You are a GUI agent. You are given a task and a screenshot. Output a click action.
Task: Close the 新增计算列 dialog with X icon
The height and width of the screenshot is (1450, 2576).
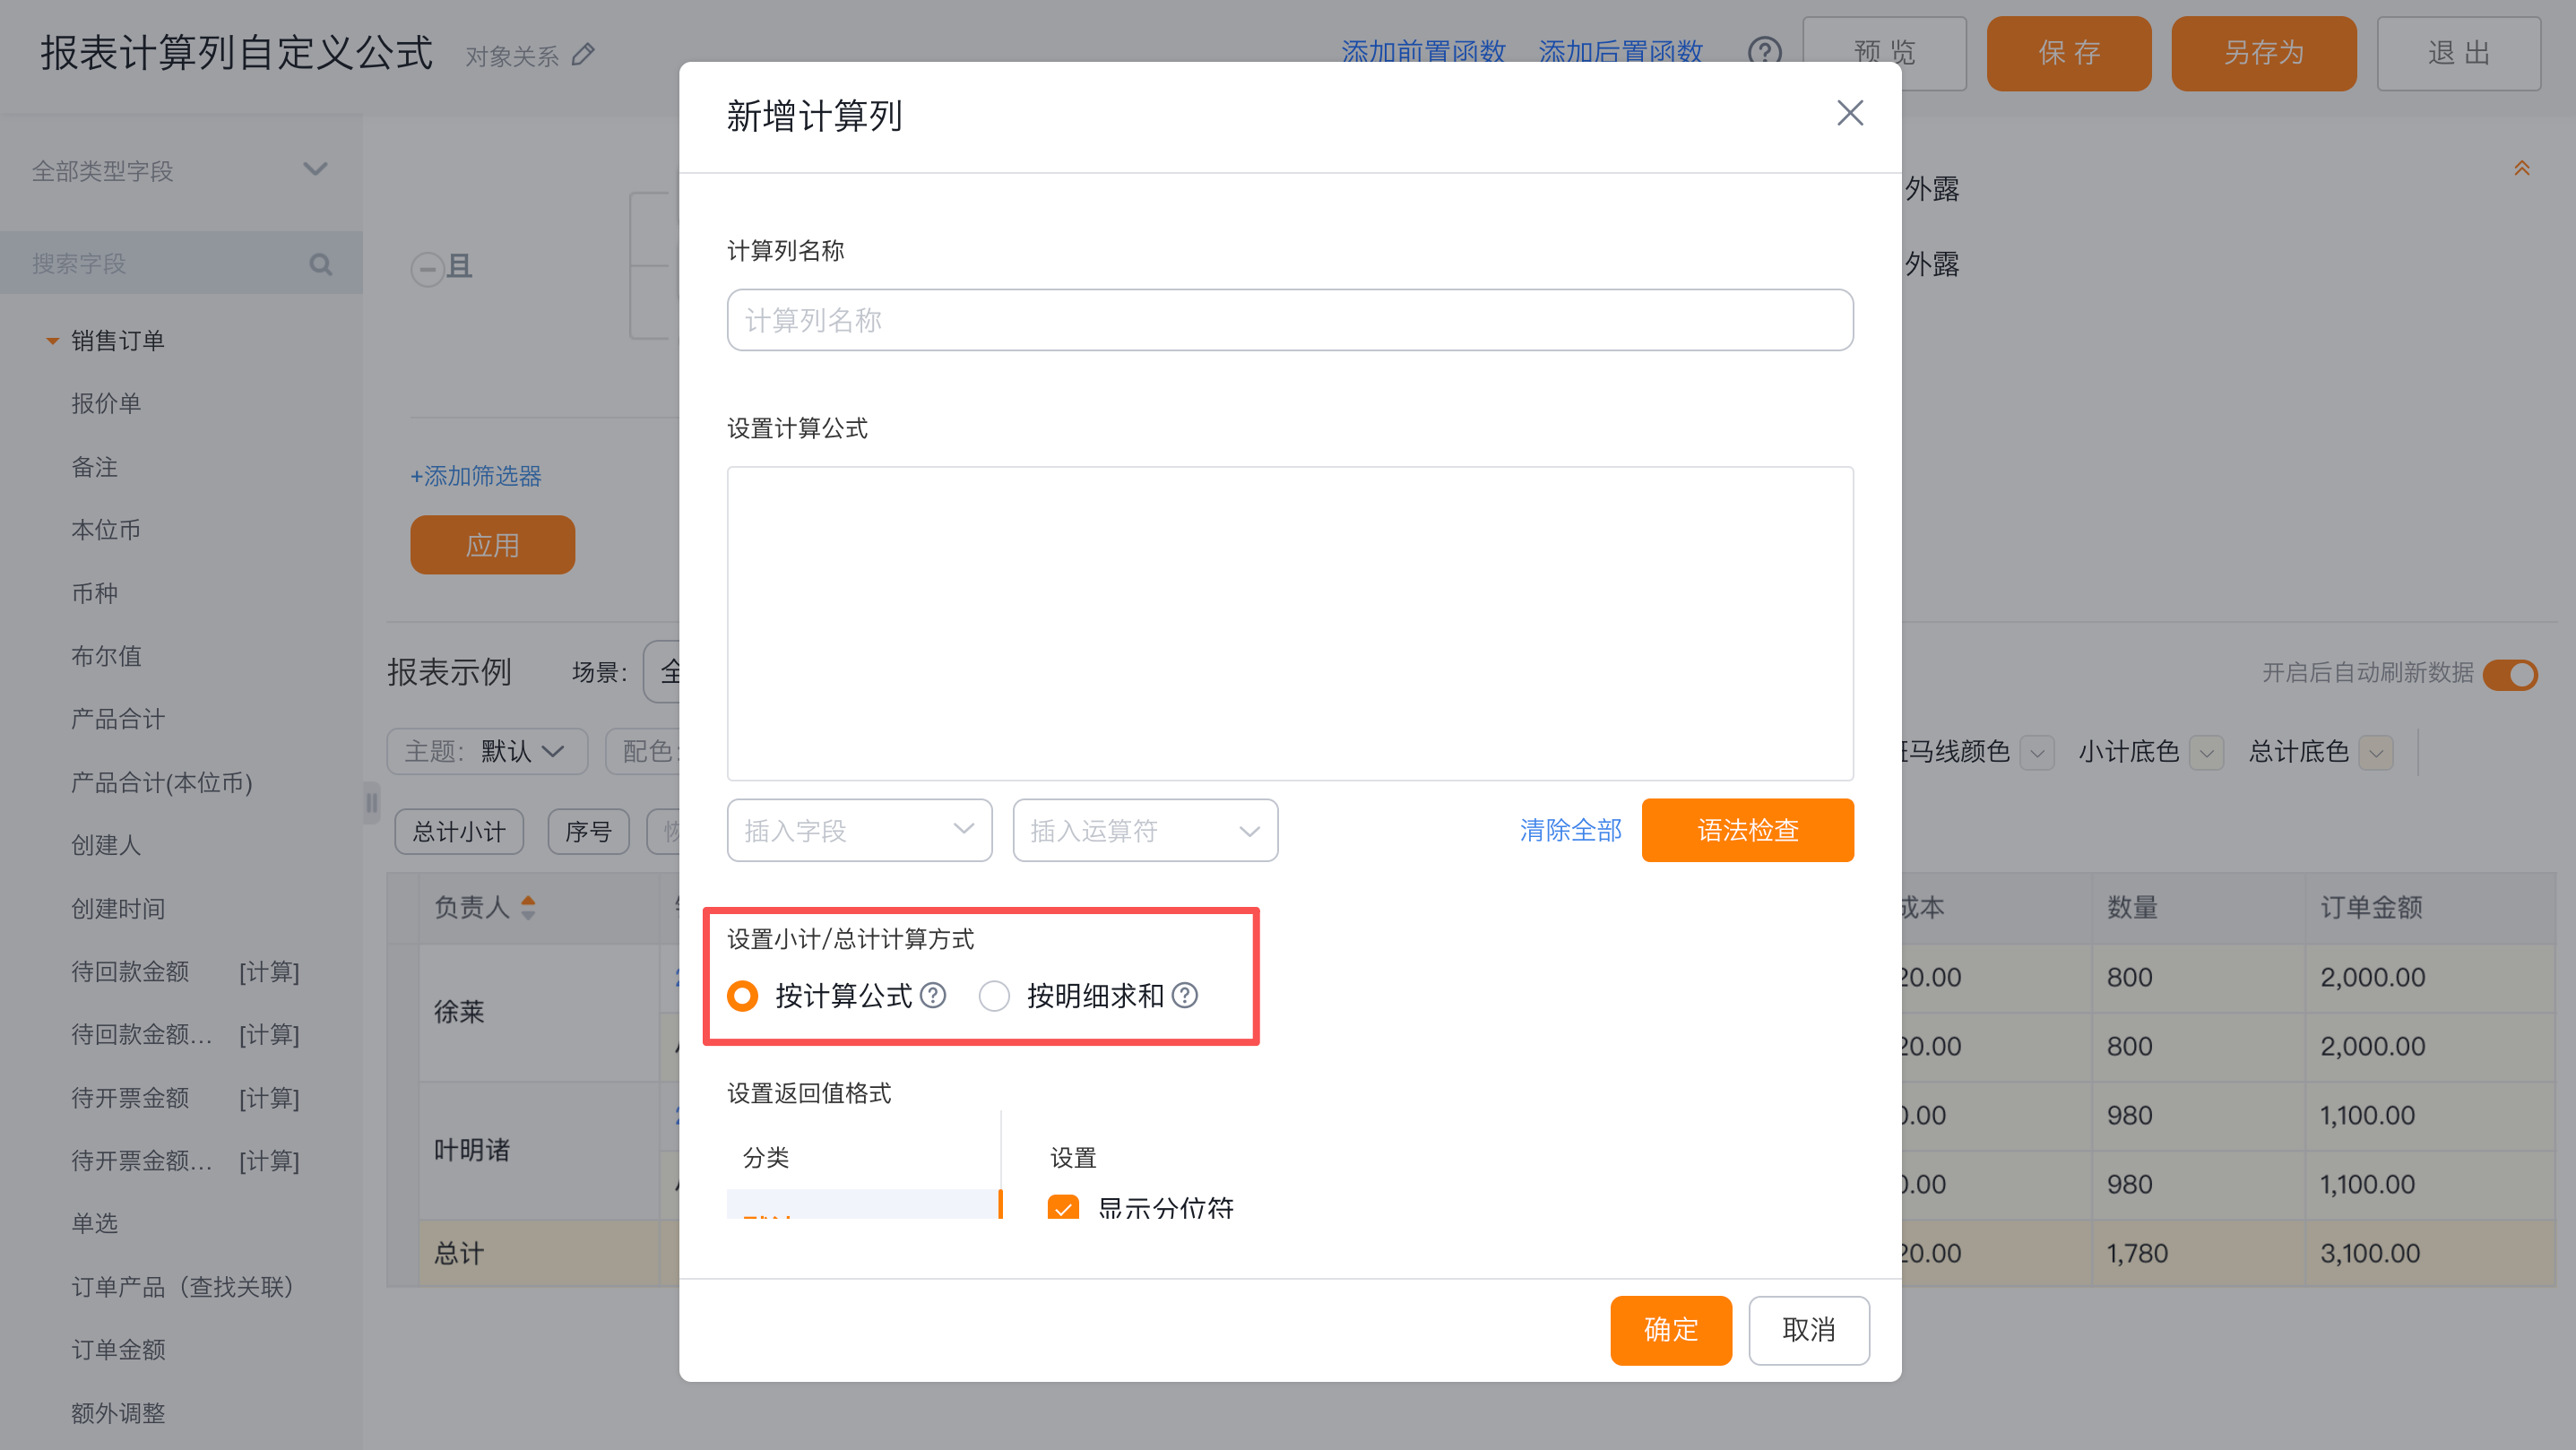(1849, 113)
